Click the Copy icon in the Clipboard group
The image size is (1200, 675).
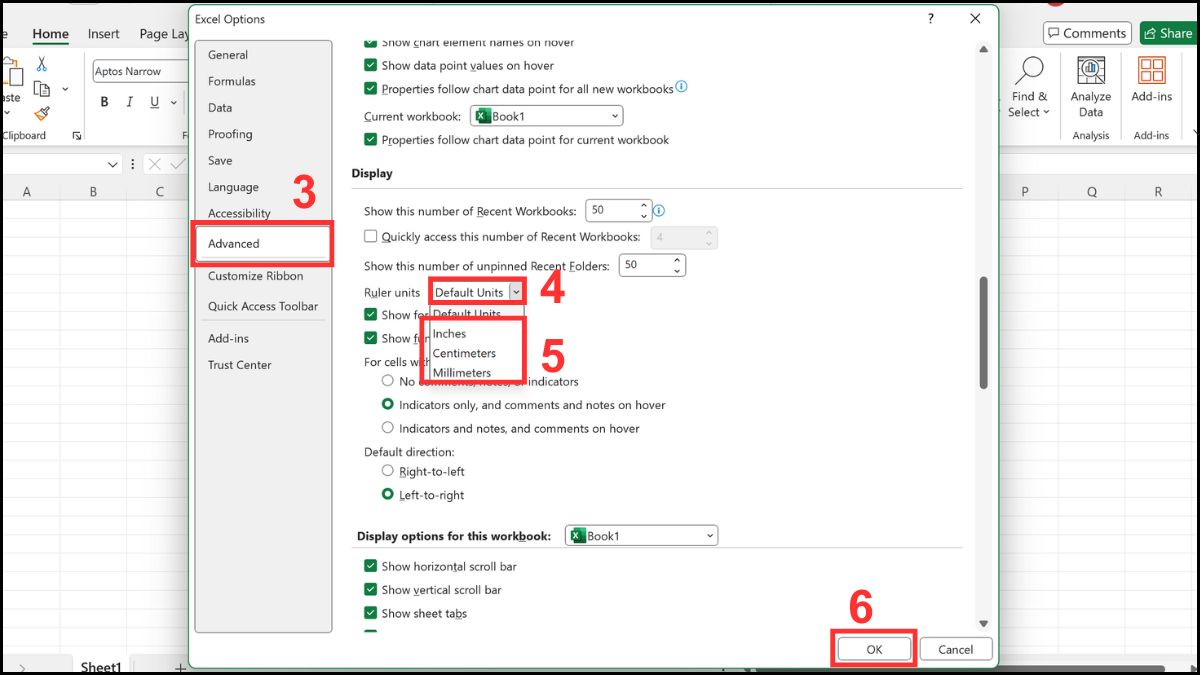coord(43,88)
